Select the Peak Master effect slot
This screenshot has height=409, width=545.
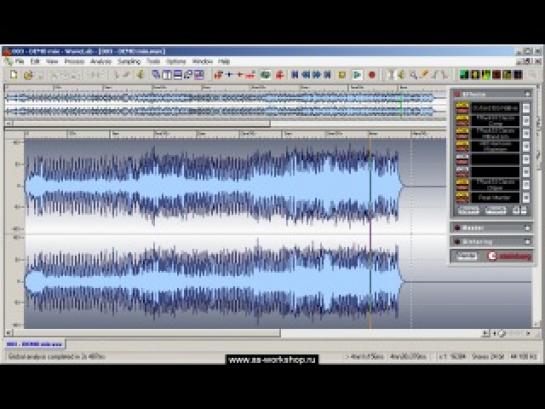click(x=495, y=198)
